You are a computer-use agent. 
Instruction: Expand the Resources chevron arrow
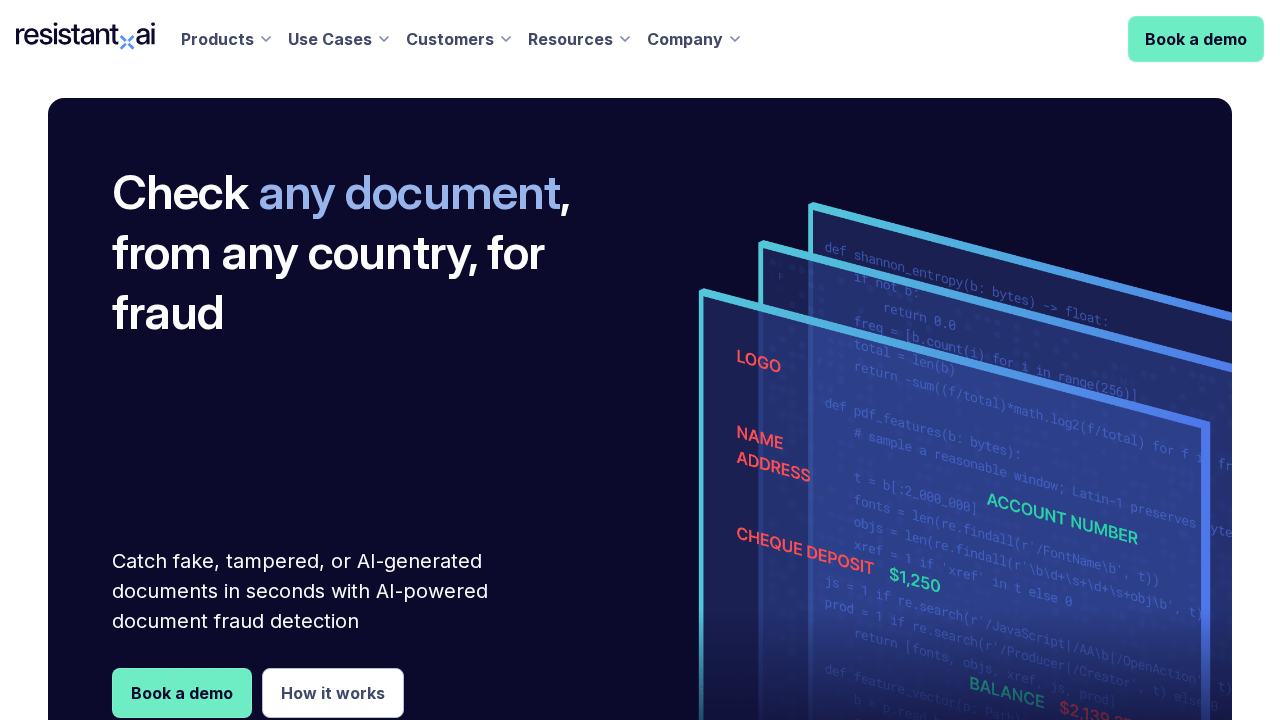tap(625, 39)
